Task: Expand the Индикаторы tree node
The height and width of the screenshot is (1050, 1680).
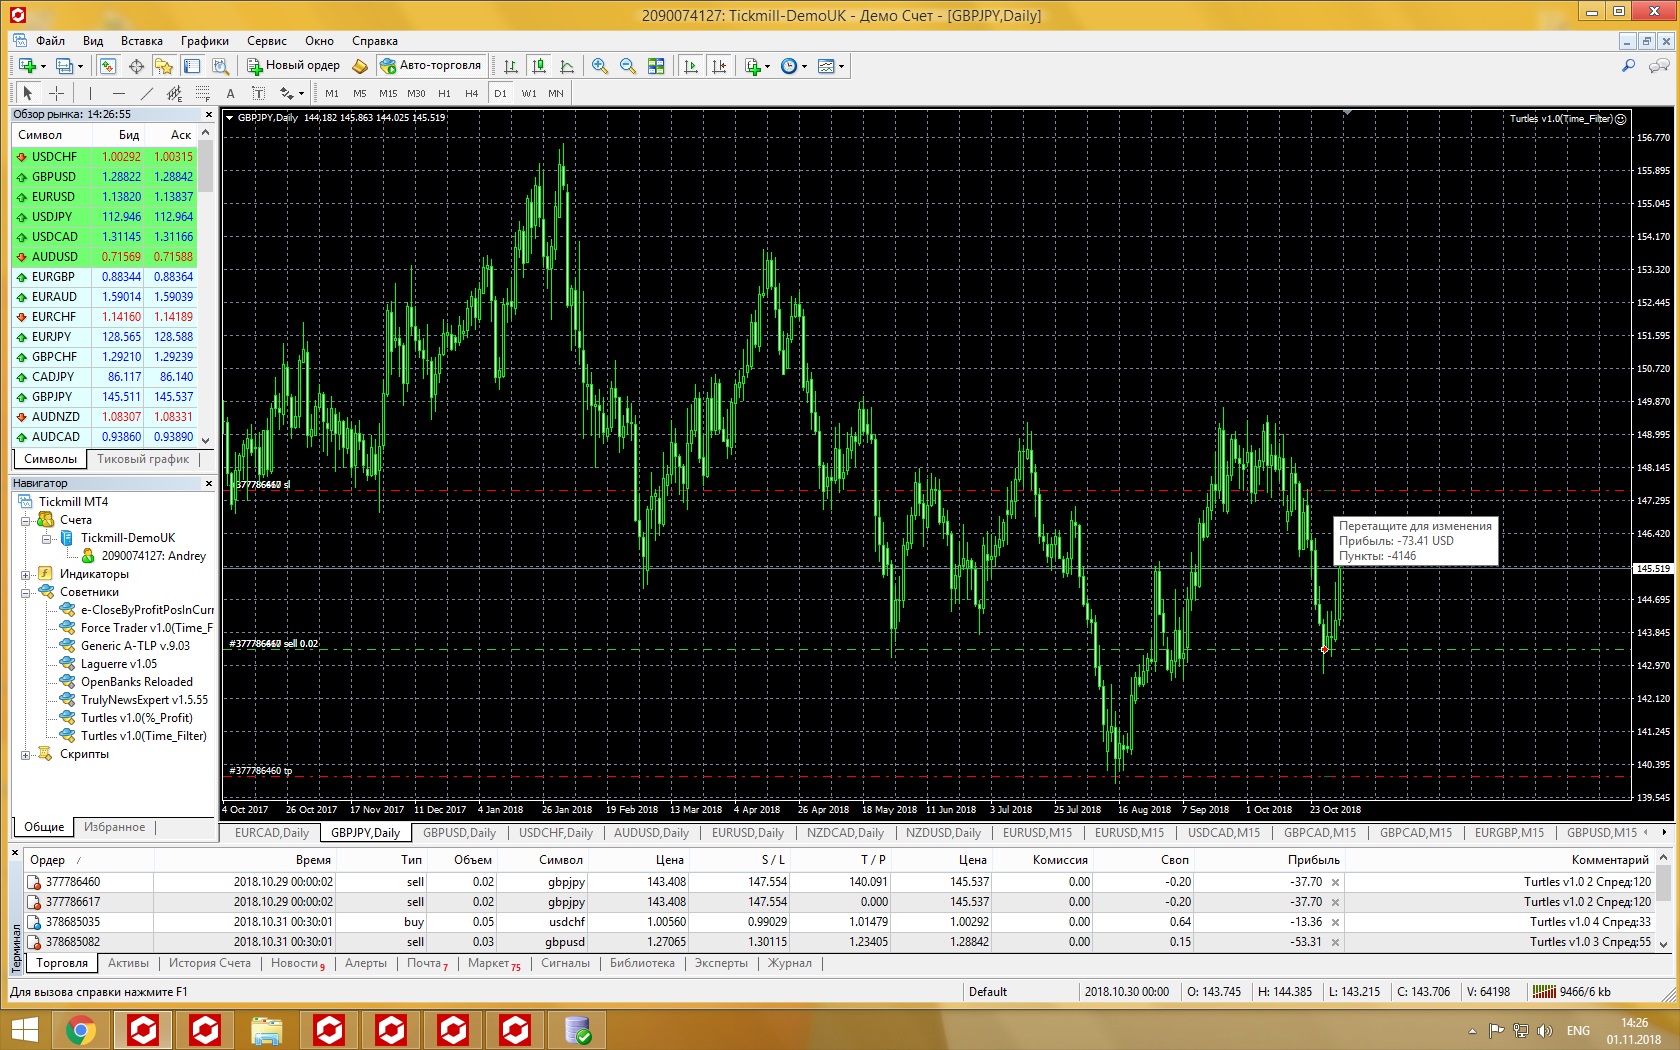Action: pos(26,574)
